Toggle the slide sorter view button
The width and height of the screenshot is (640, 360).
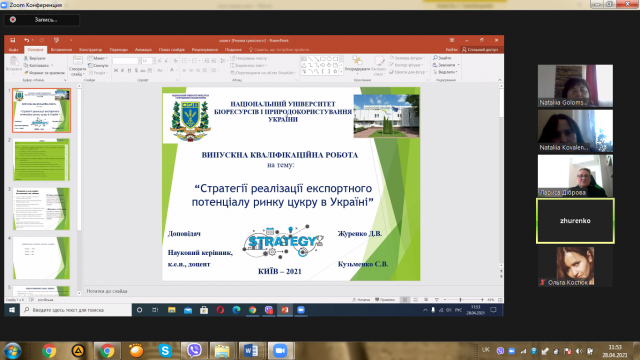tap(416, 300)
